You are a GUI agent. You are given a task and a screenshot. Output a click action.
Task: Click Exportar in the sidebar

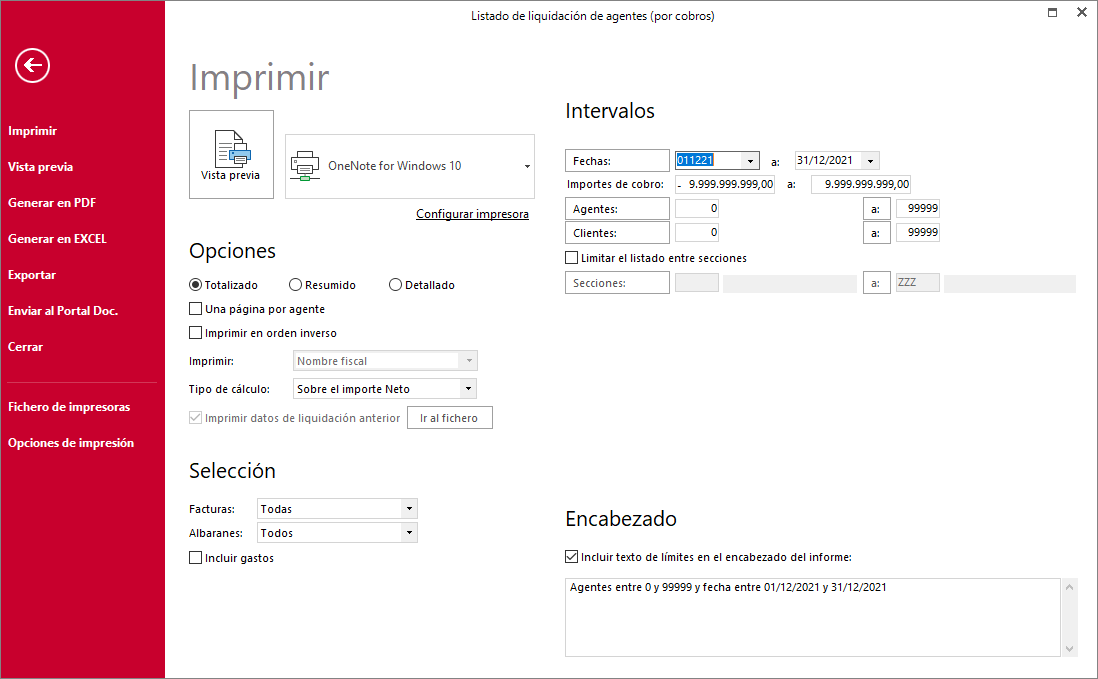32,275
